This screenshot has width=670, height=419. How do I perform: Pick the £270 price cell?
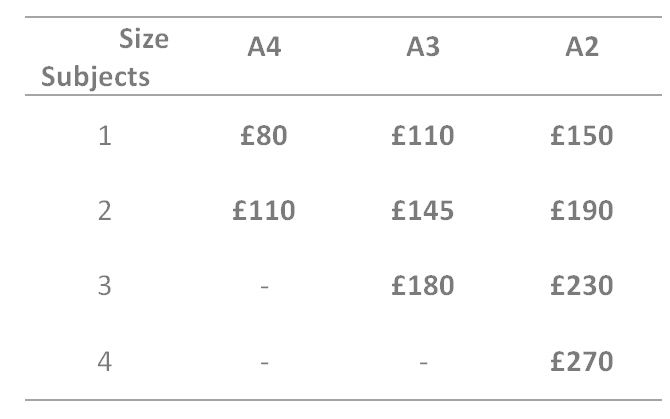[x=581, y=361]
